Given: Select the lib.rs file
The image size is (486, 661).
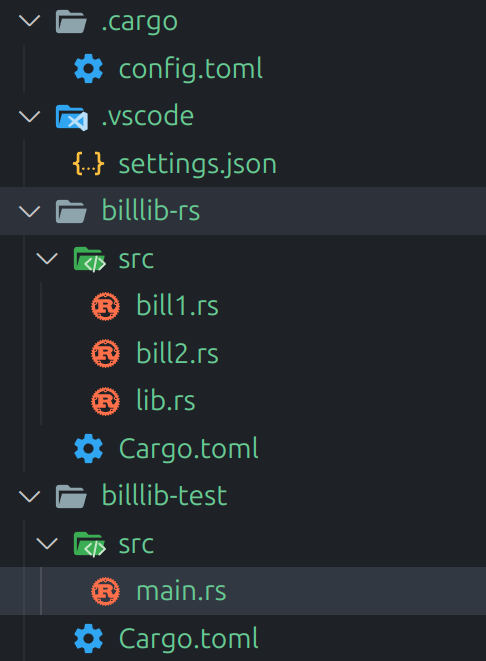Looking at the screenshot, I should pos(166,400).
